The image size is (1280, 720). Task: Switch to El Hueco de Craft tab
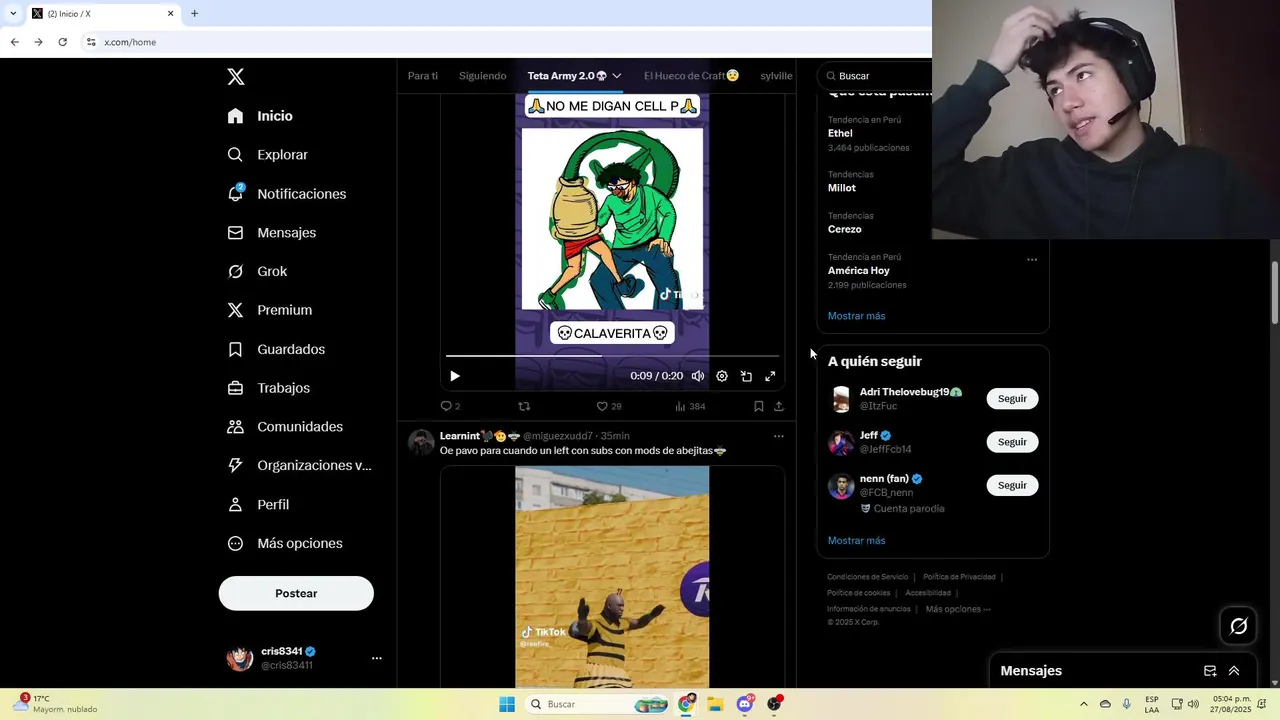click(x=691, y=76)
